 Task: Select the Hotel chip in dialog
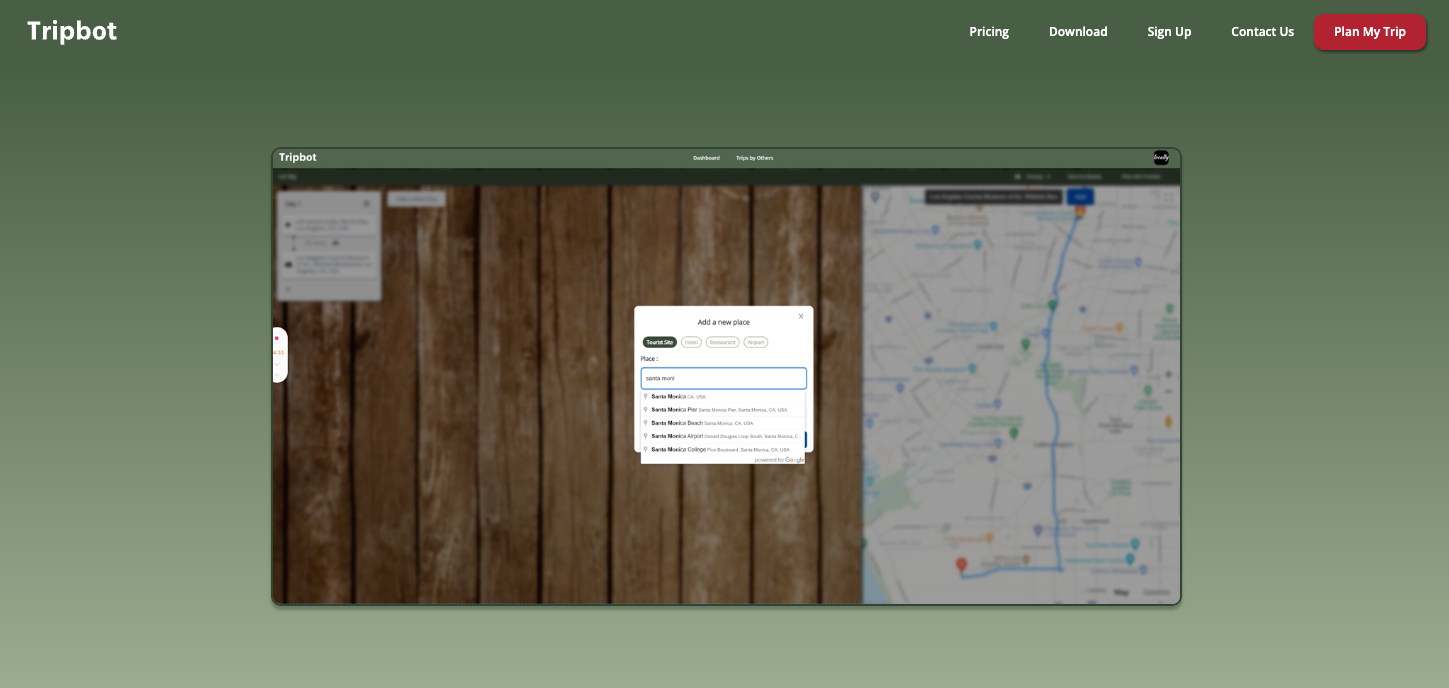[691, 342]
